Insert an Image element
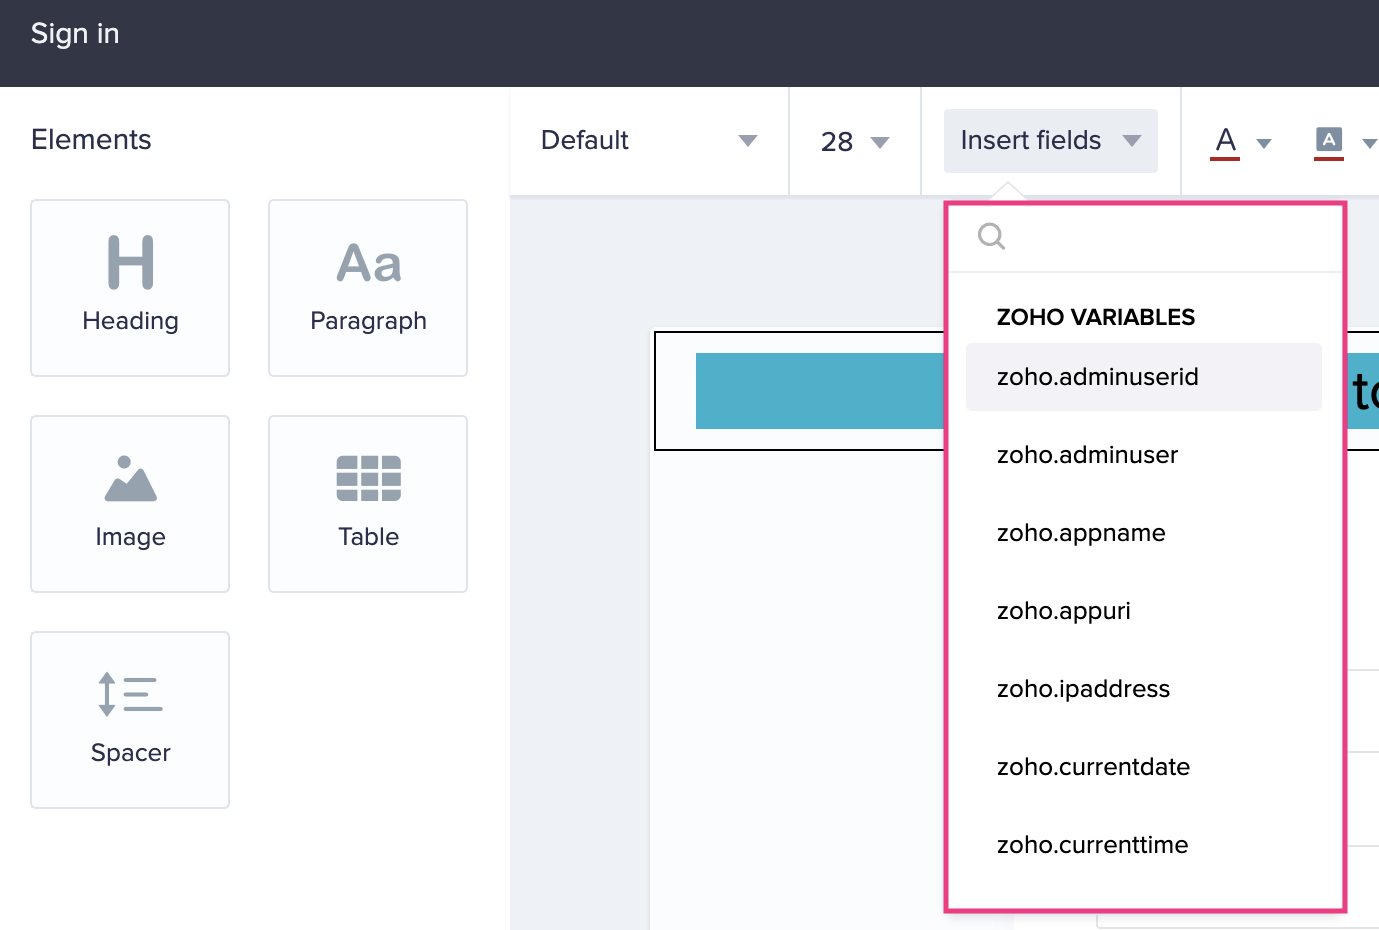The height and width of the screenshot is (930, 1379). [x=129, y=503]
